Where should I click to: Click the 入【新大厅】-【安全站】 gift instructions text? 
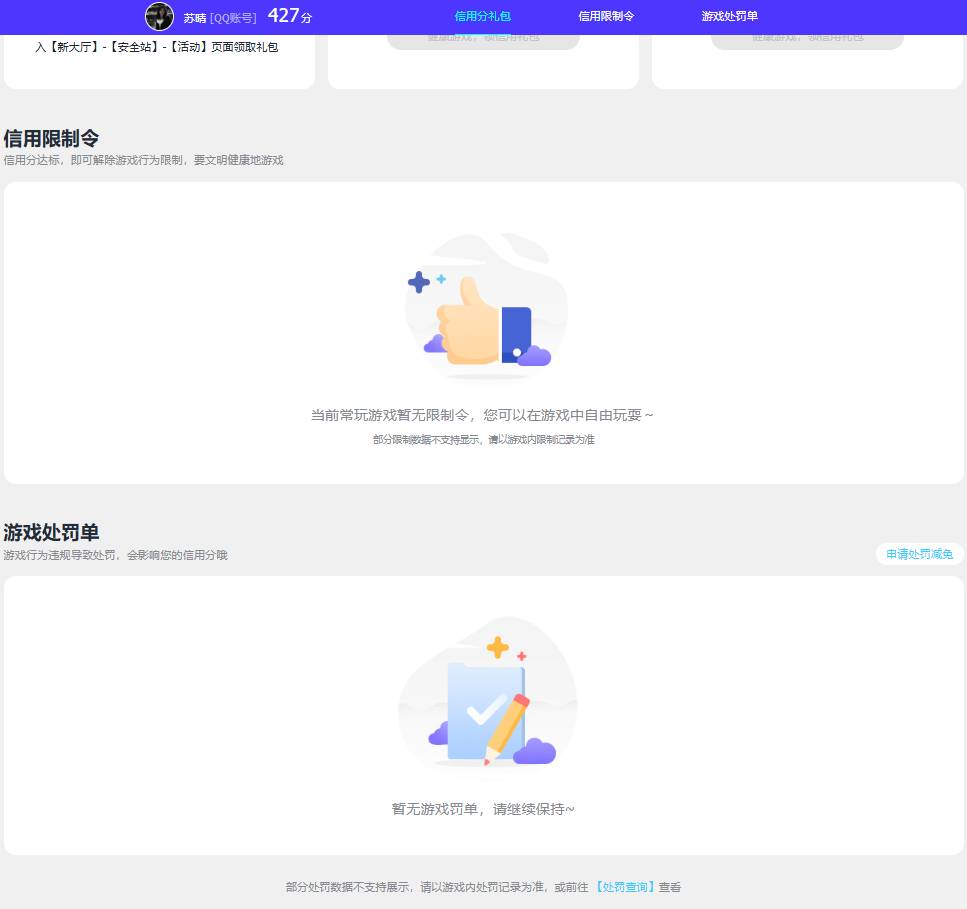(157, 47)
